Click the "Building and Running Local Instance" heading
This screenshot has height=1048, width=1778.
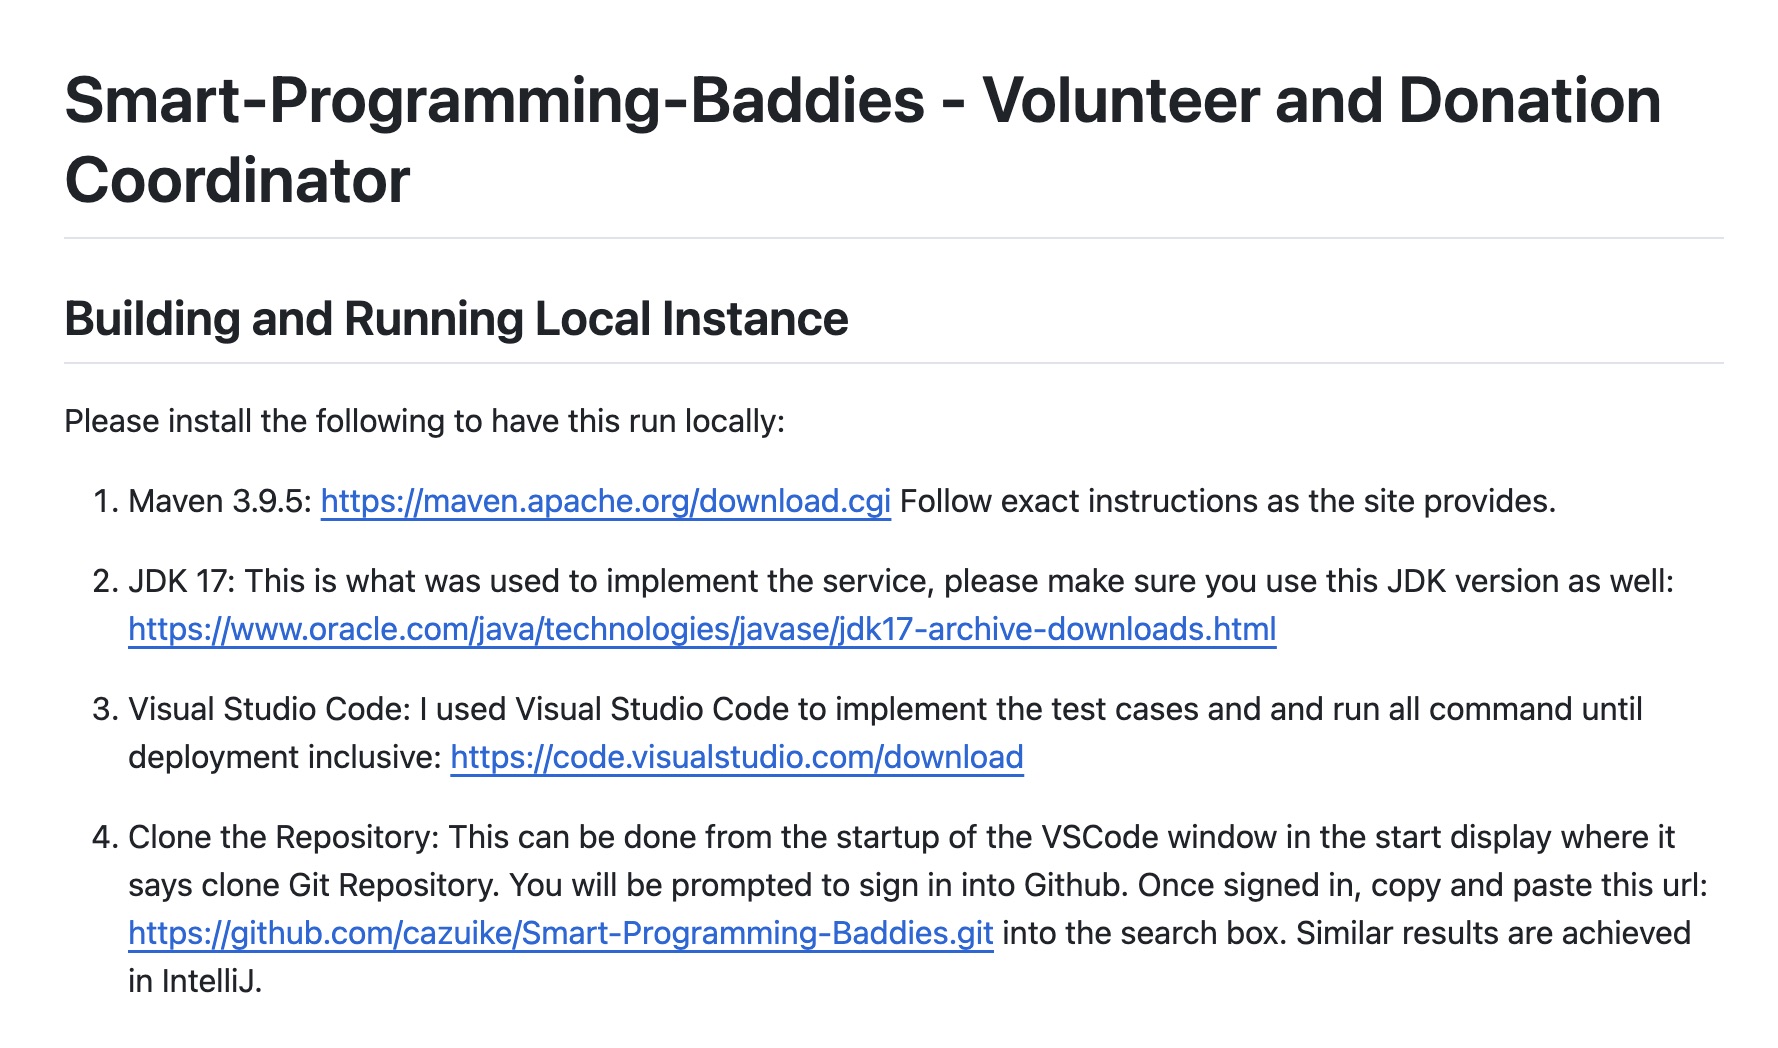[456, 319]
